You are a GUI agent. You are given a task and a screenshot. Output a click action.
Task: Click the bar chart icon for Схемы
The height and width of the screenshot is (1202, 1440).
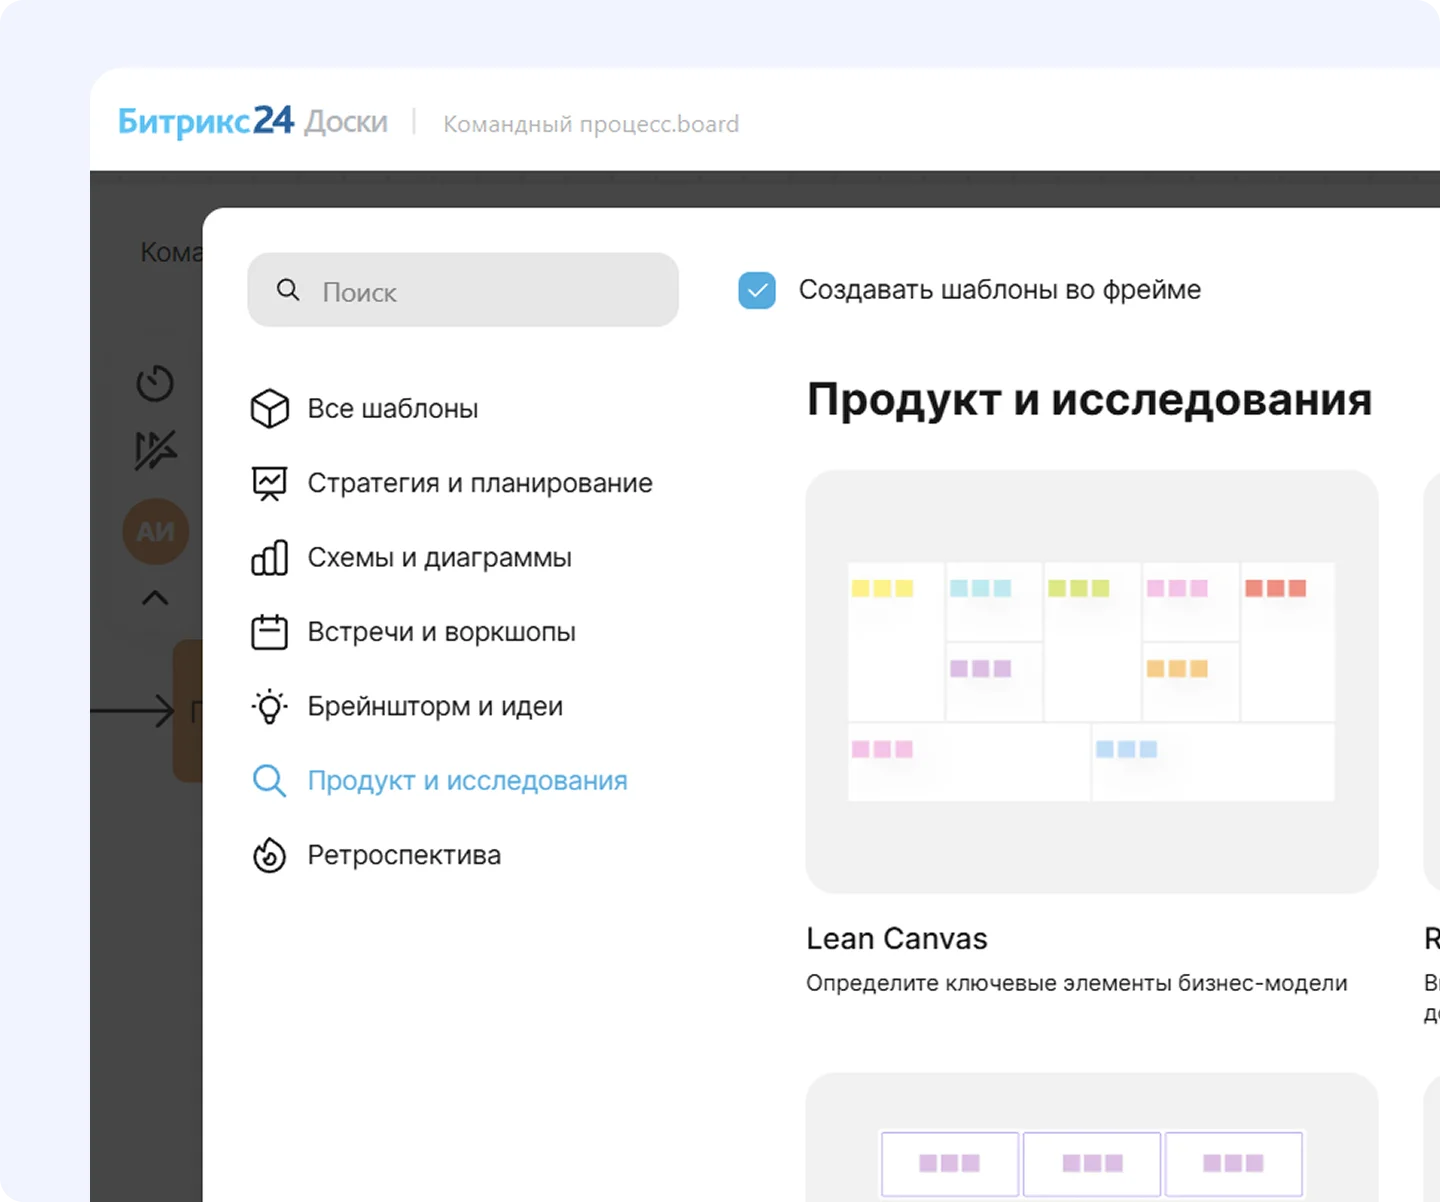point(269,558)
